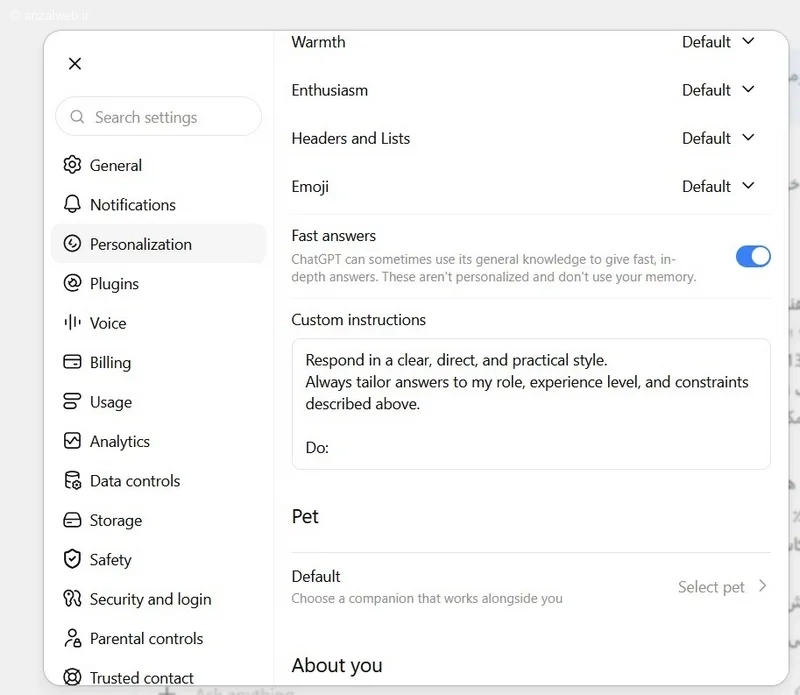Click the Safety shield icon
The image size is (800, 695).
pos(72,559)
